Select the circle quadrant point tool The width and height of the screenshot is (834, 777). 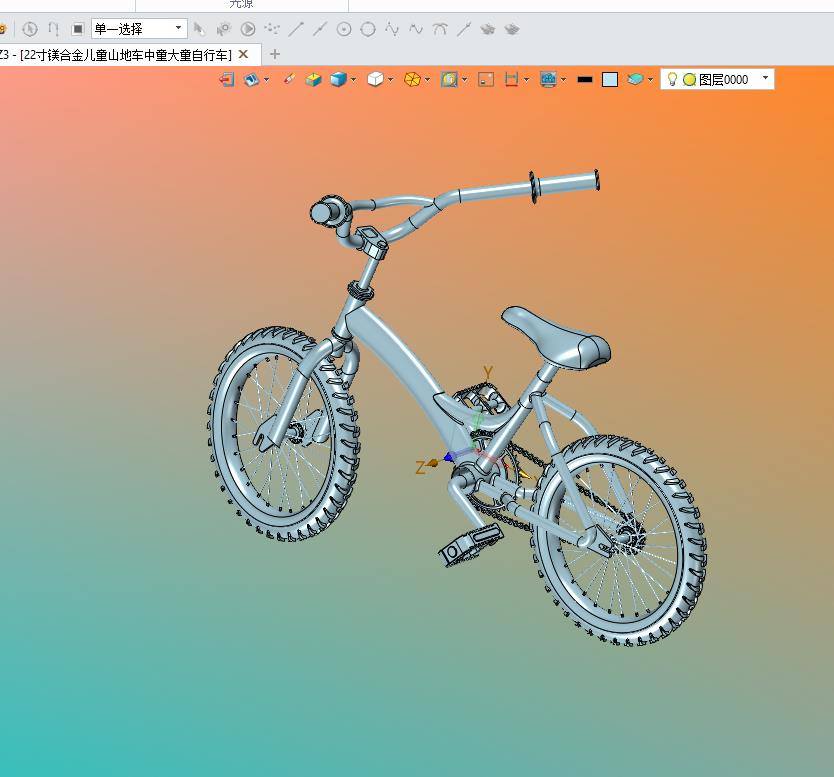pyautogui.click(x=368, y=29)
